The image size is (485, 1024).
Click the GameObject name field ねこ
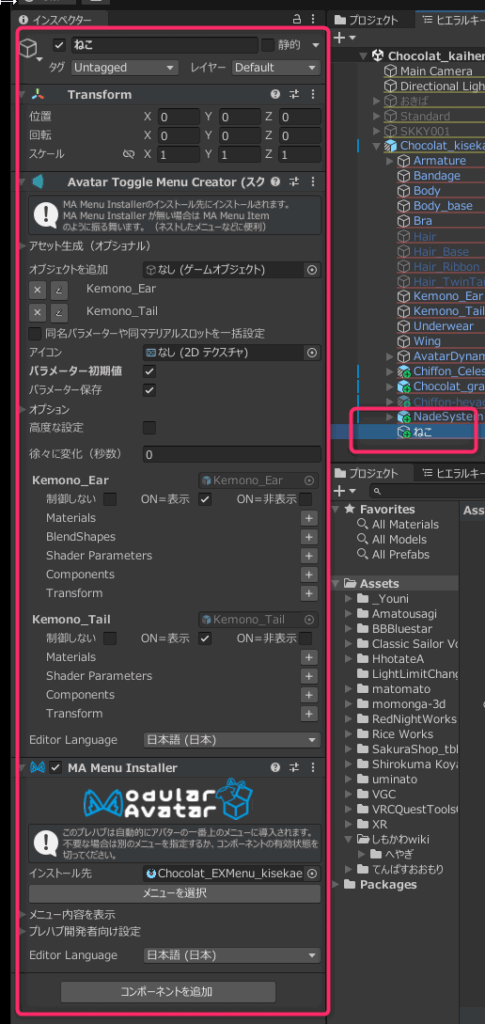pos(164,46)
